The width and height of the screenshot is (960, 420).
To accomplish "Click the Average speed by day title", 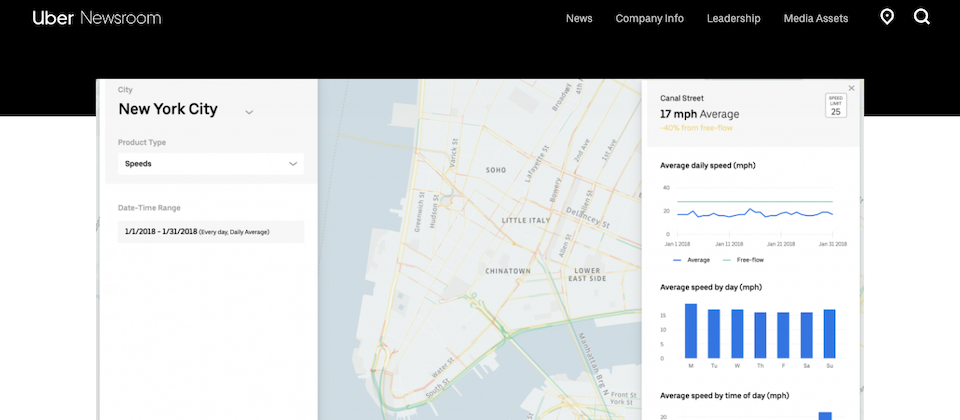I will [x=711, y=287].
